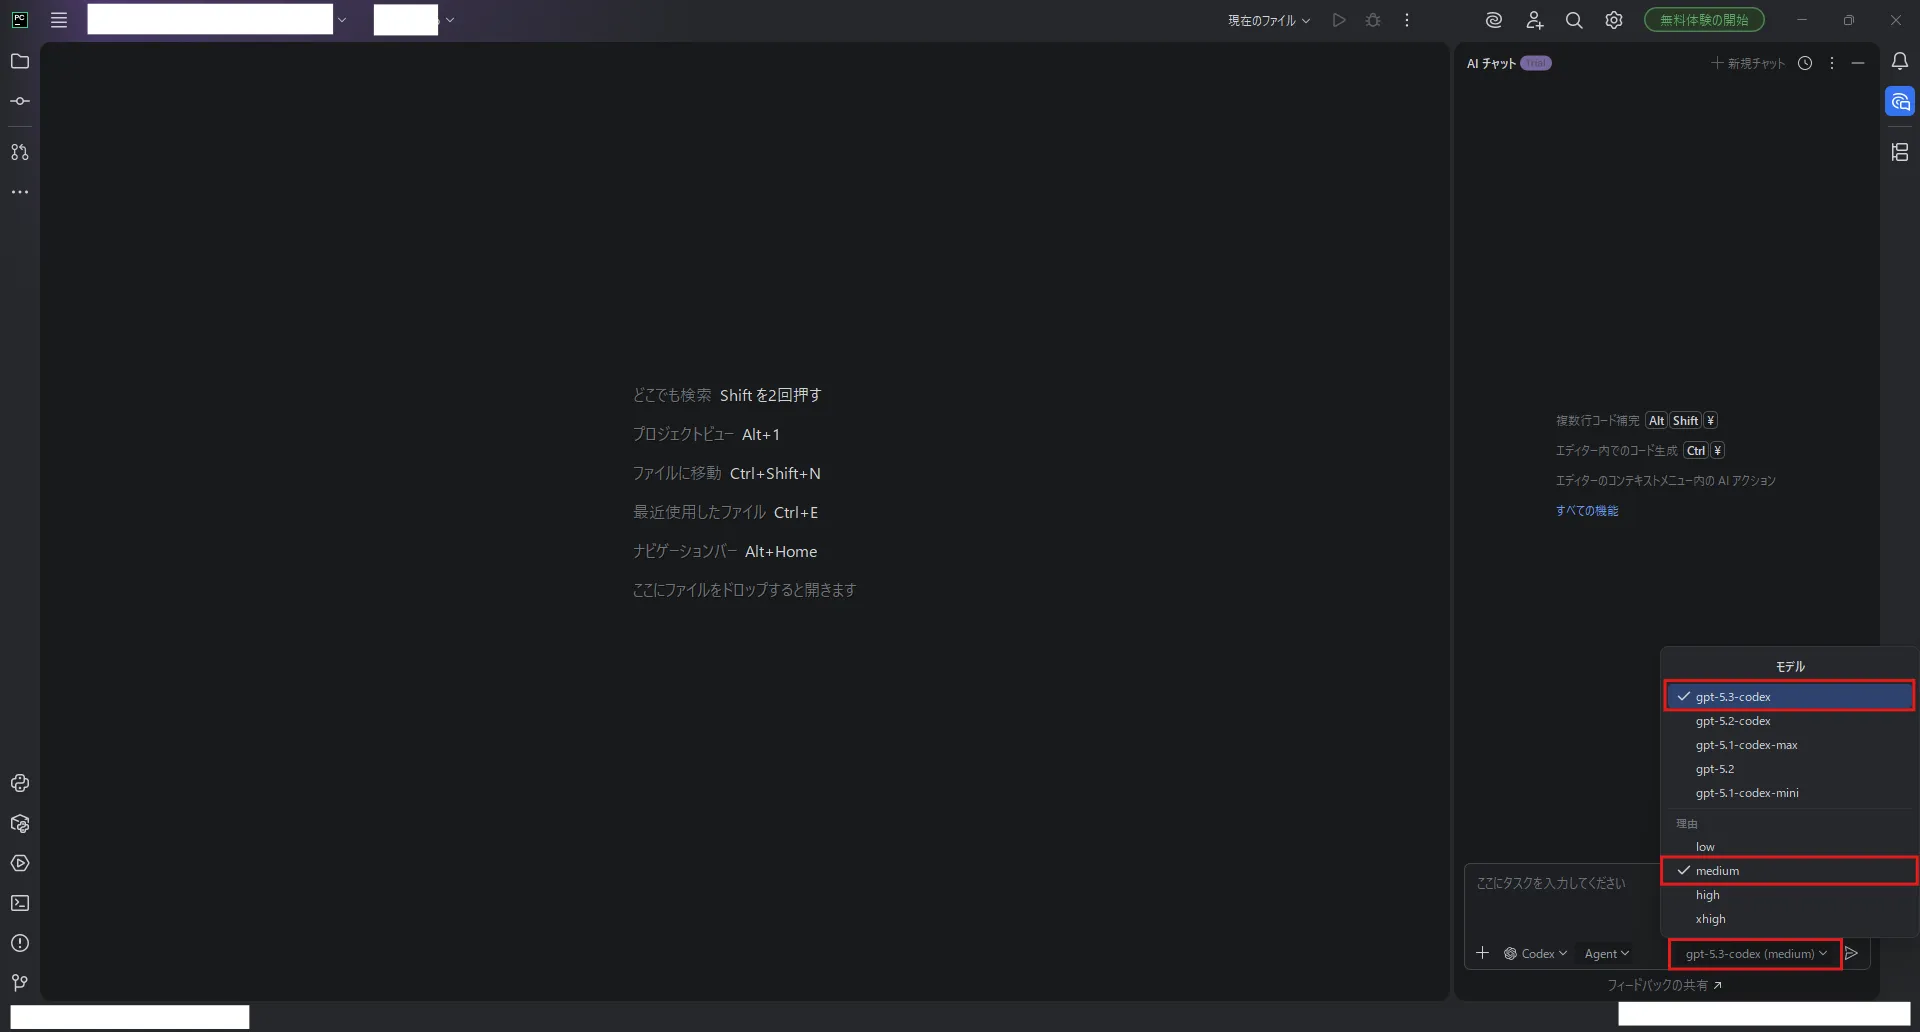The image size is (1920, 1032).
Task: Set reasoning level to medium
Action: (x=1789, y=871)
